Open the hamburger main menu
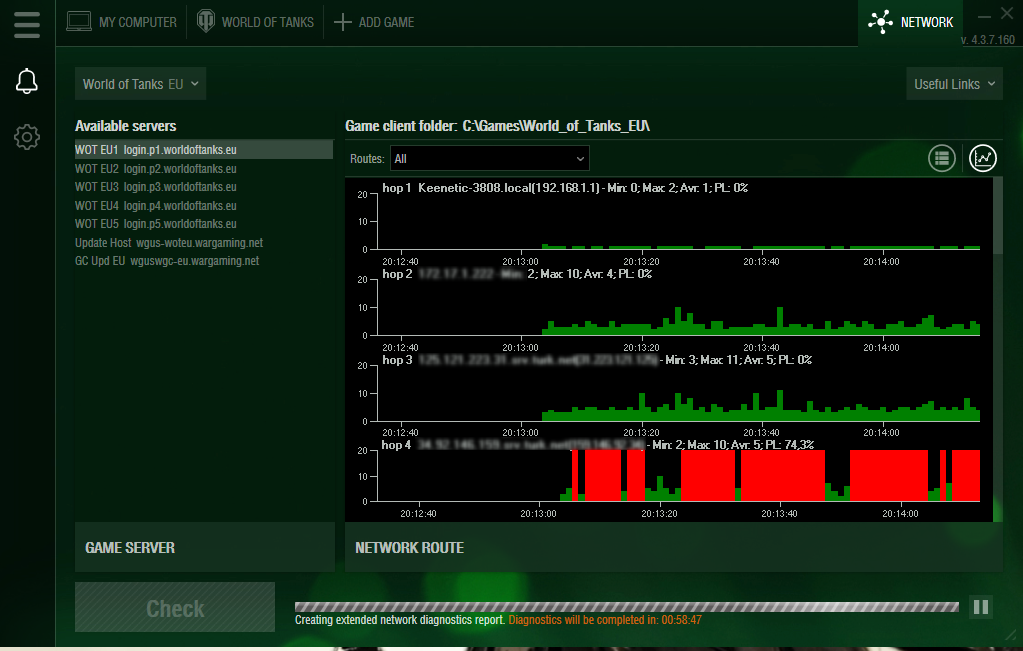This screenshot has height=651, width=1023. click(x=27, y=23)
